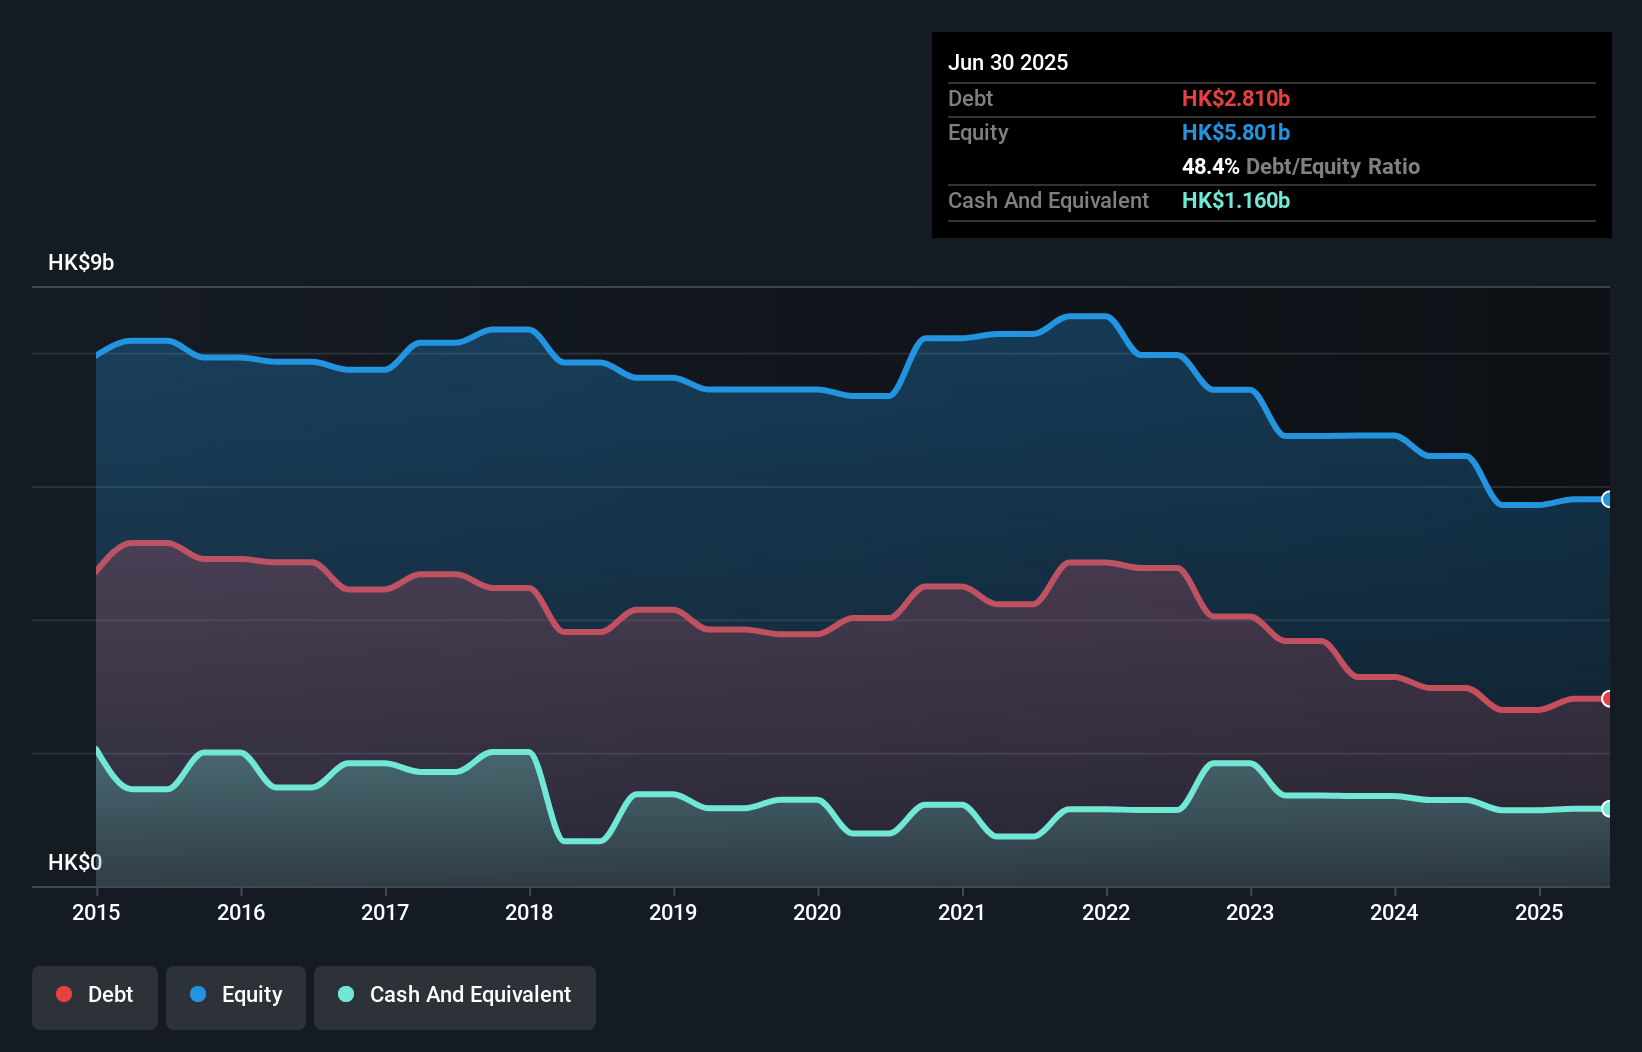Toggle the Equity series legend button
This screenshot has width=1642, height=1052.
coord(236,996)
